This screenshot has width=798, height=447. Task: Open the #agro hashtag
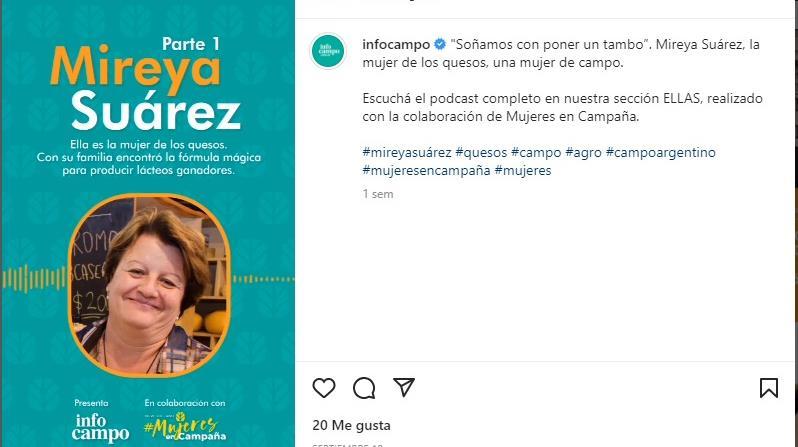tap(583, 152)
